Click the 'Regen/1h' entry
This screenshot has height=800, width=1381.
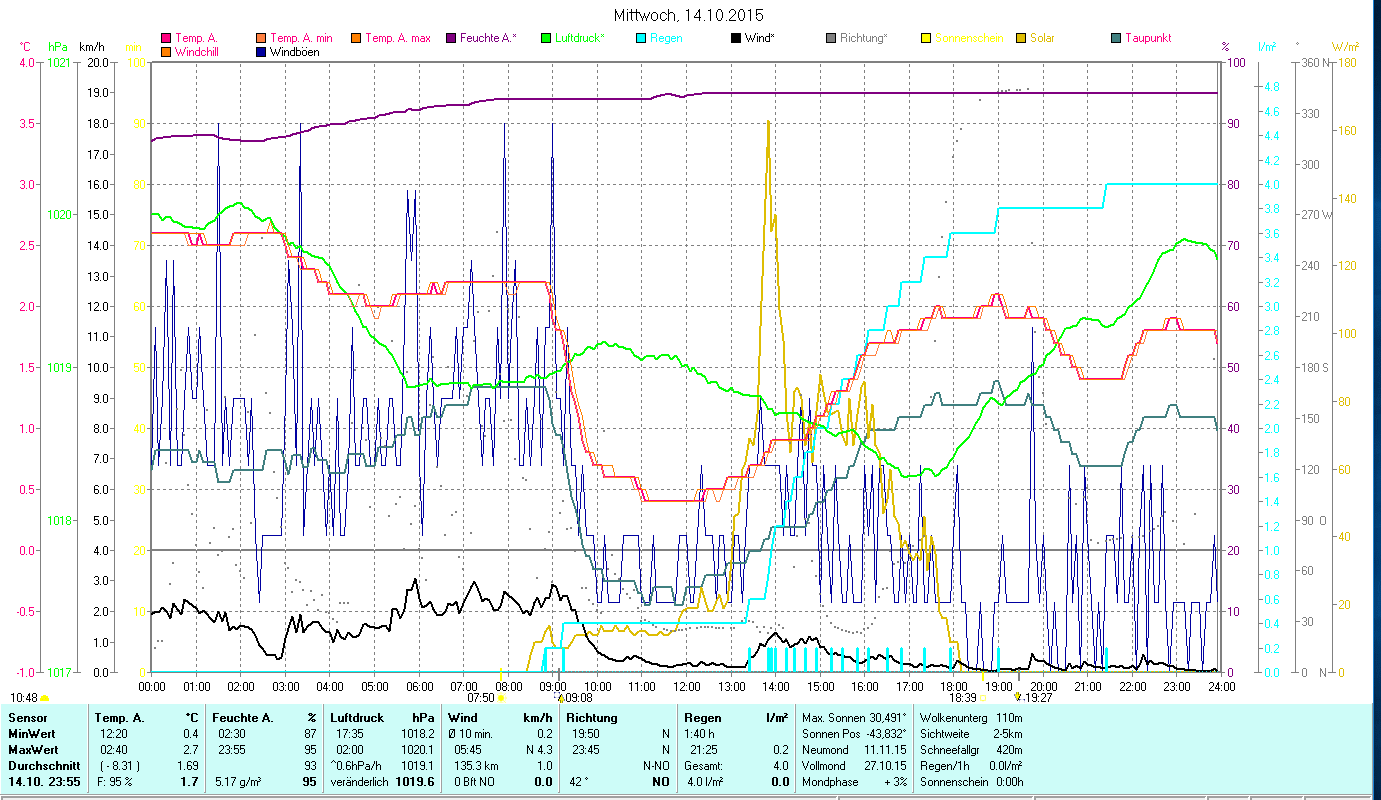970,765
